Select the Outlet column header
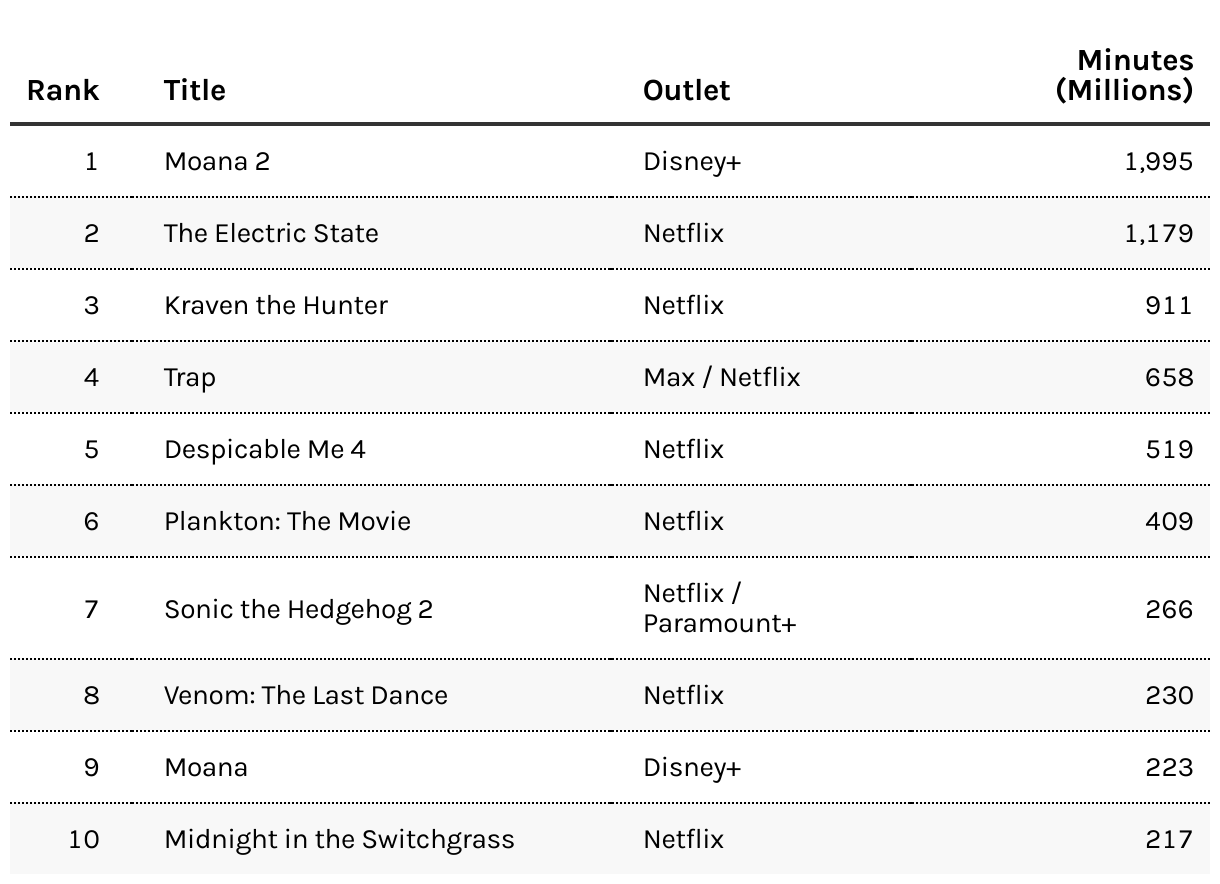Screen dimensions: 1220x884 686,90
